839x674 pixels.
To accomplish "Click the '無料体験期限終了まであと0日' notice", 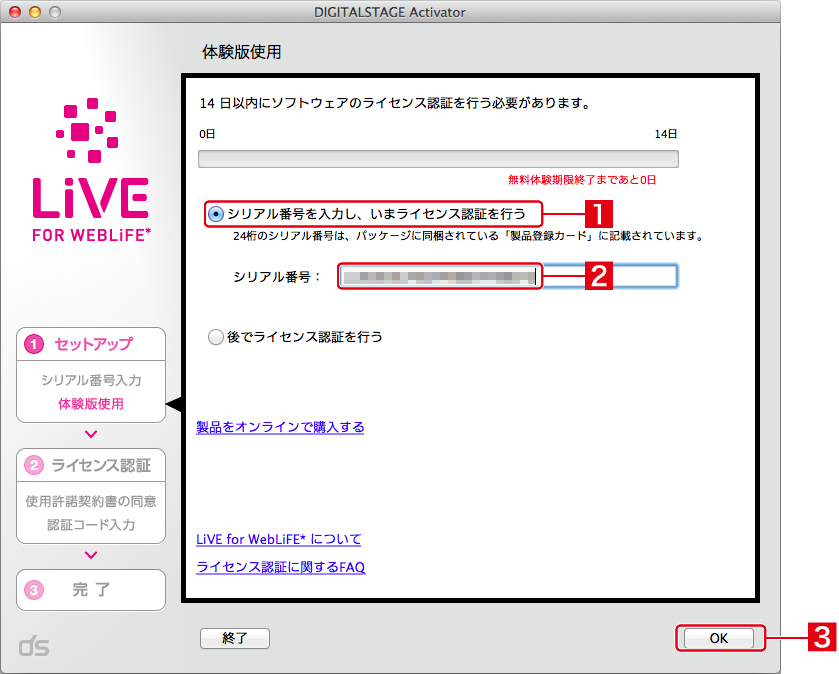I will 582,180.
